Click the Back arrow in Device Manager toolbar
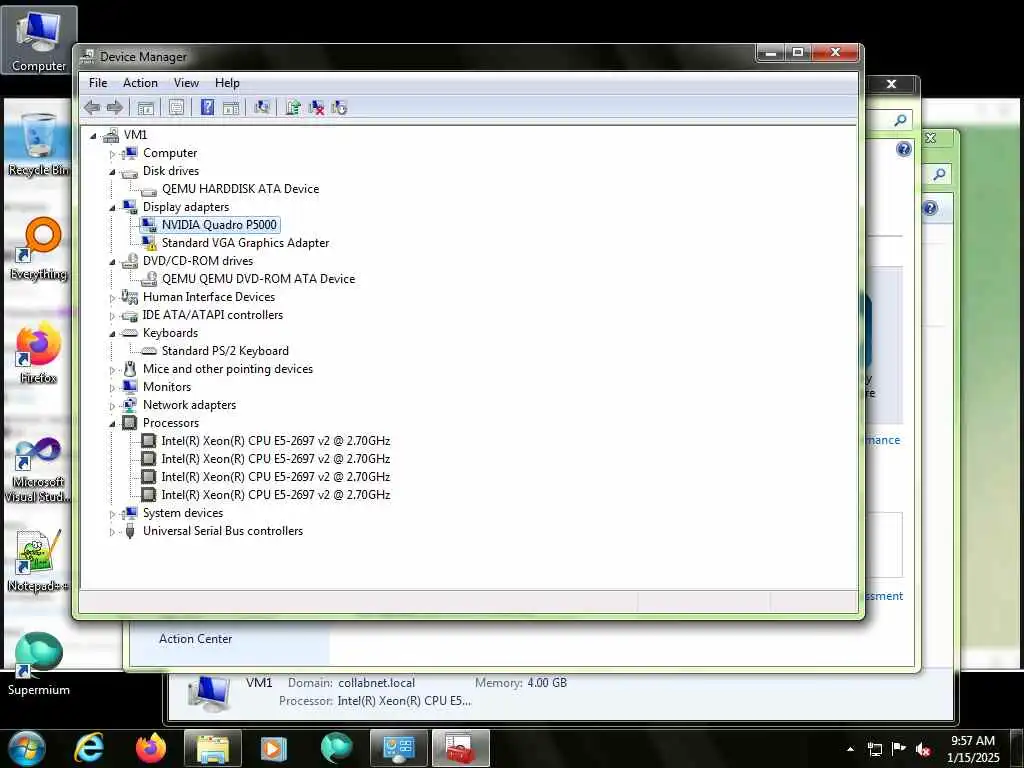Viewport: 1024px width, 768px height. [92, 108]
